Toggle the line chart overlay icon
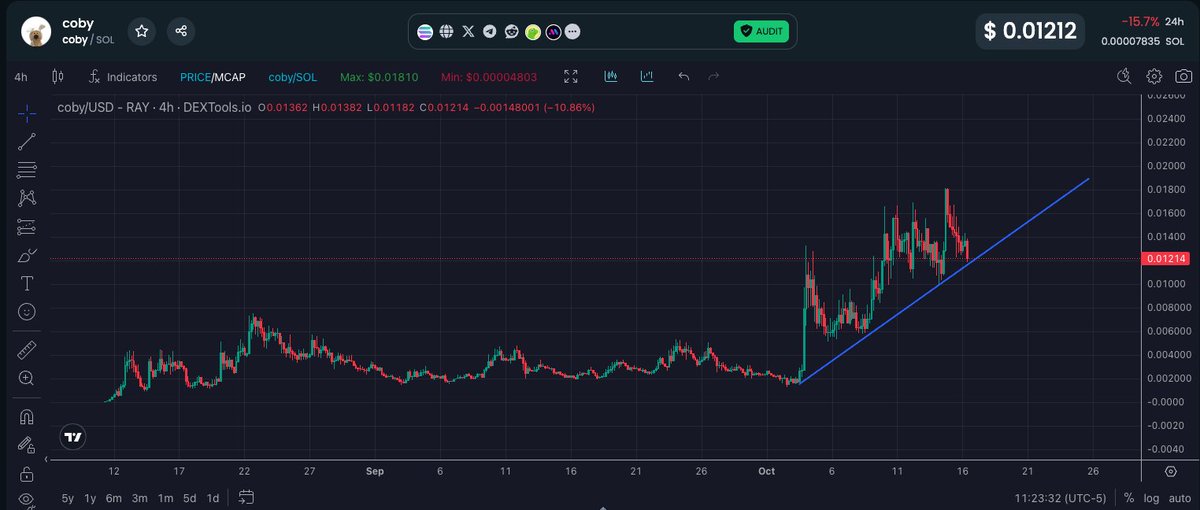Screen dimensions: 1200x510 [647, 76]
